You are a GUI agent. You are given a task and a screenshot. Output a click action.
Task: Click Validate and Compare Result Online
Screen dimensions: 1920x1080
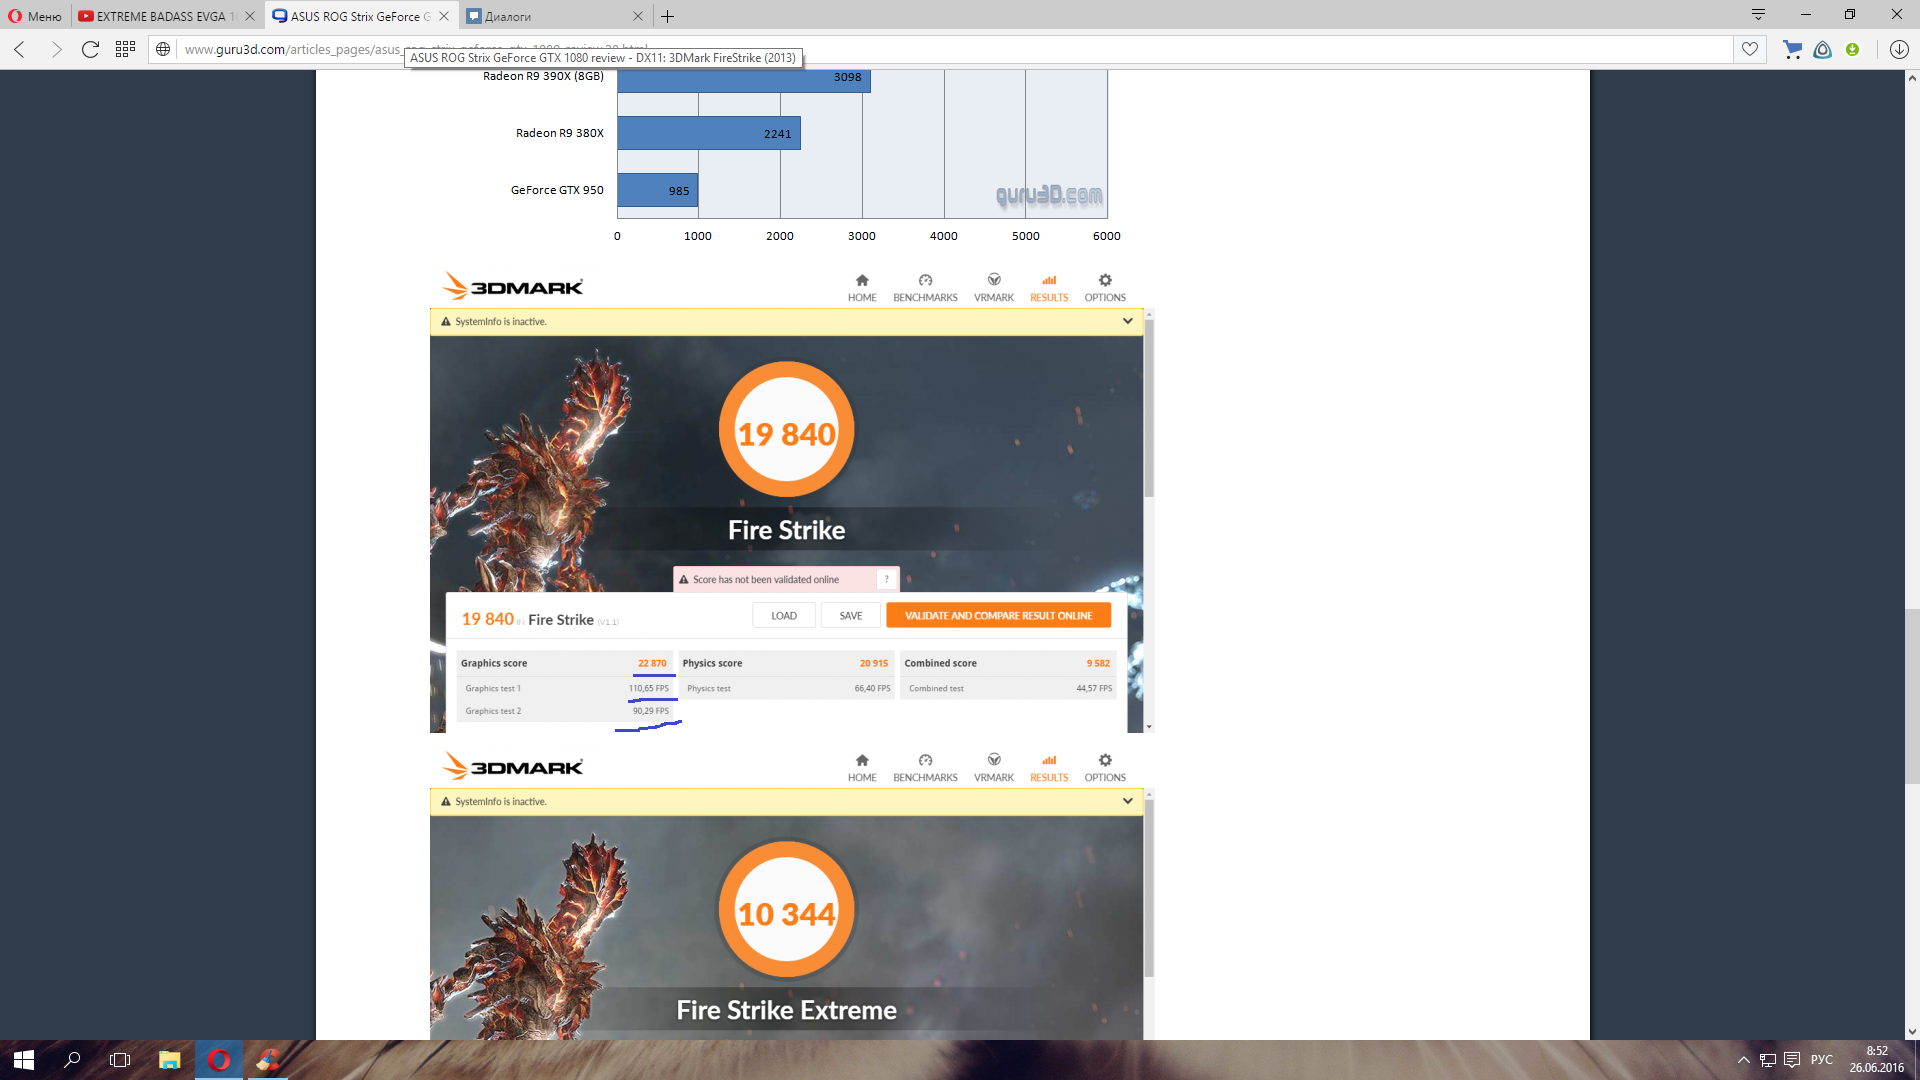click(x=998, y=615)
